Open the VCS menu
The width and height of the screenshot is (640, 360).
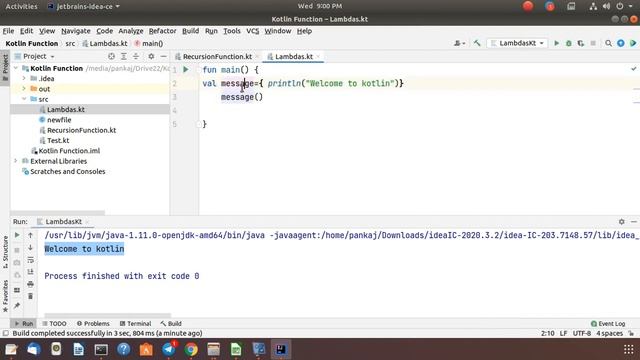[252, 31]
